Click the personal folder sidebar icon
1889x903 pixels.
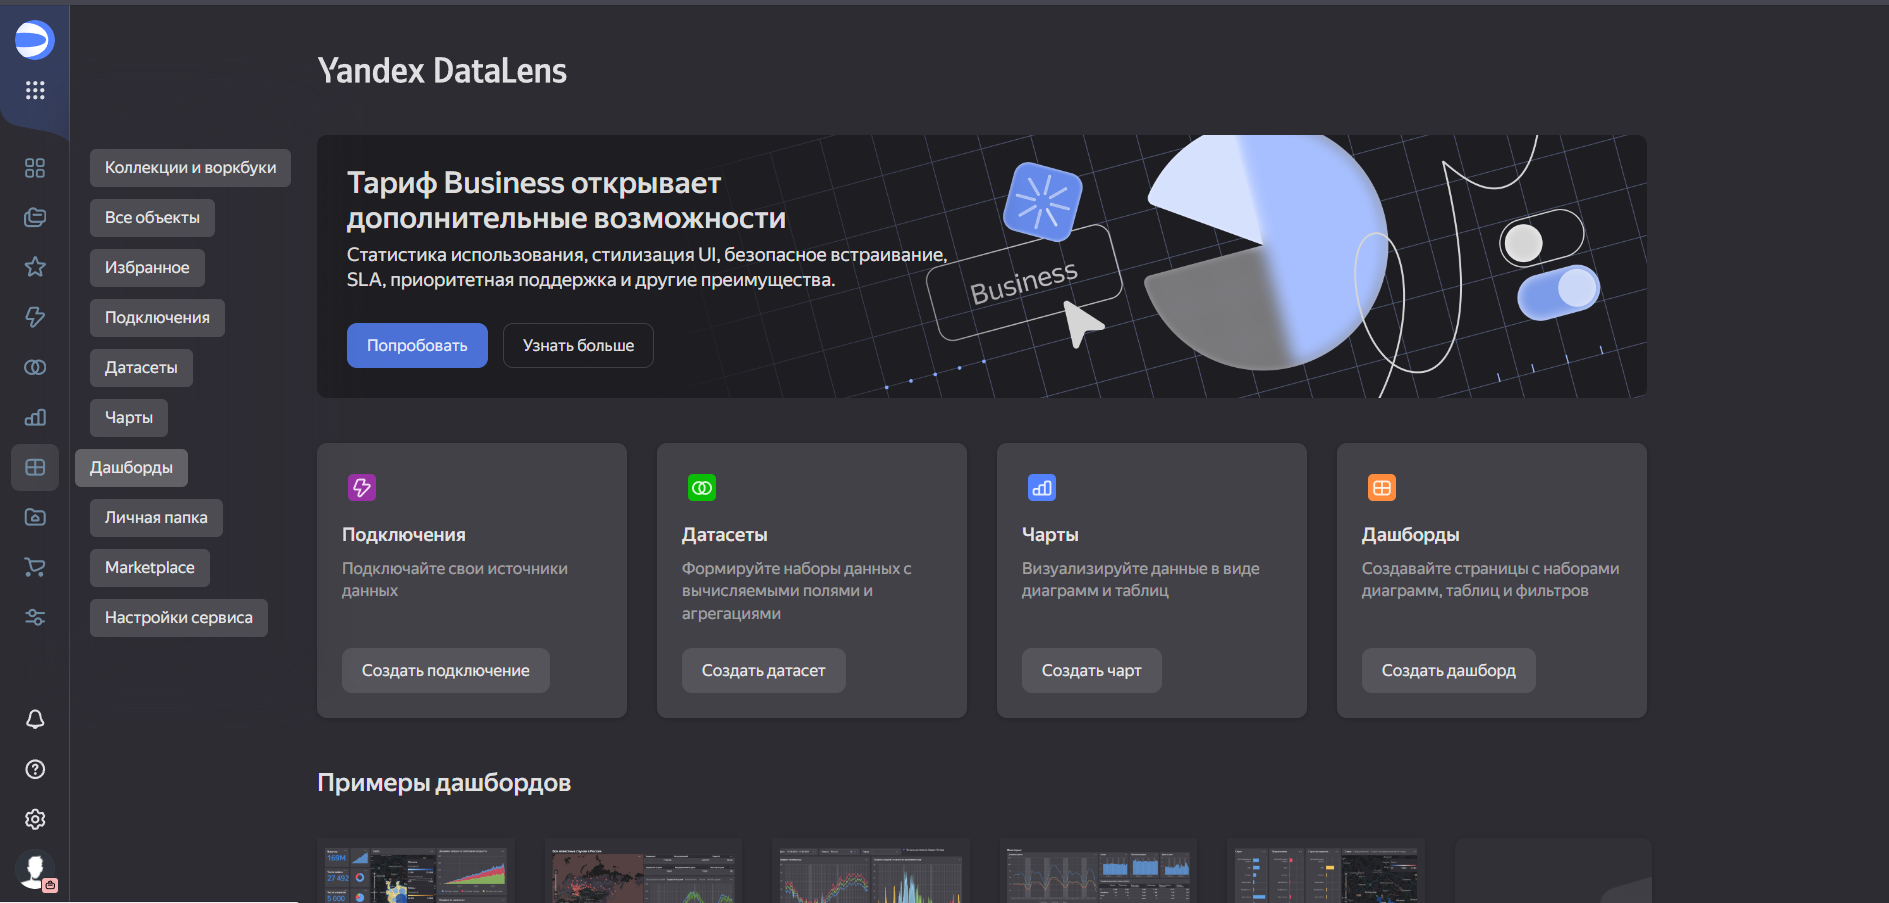[x=35, y=517]
